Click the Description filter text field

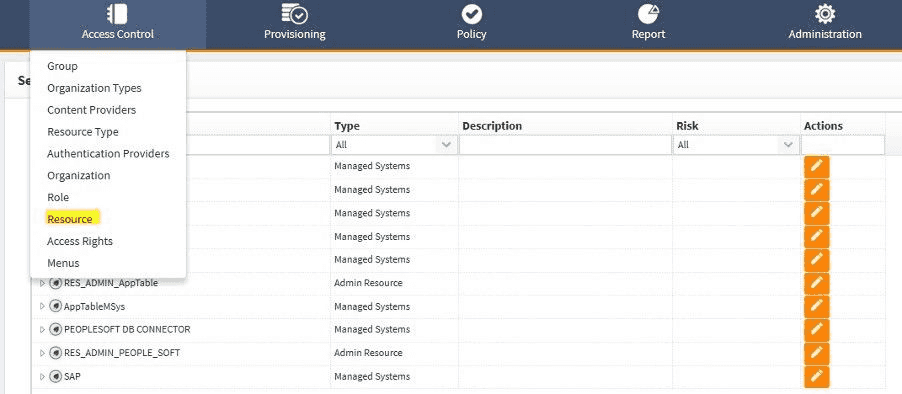[565, 145]
